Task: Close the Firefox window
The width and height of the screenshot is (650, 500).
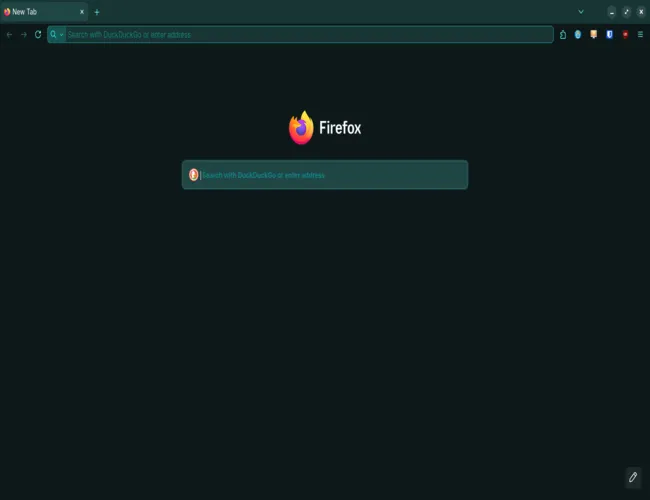Action: point(641,12)
